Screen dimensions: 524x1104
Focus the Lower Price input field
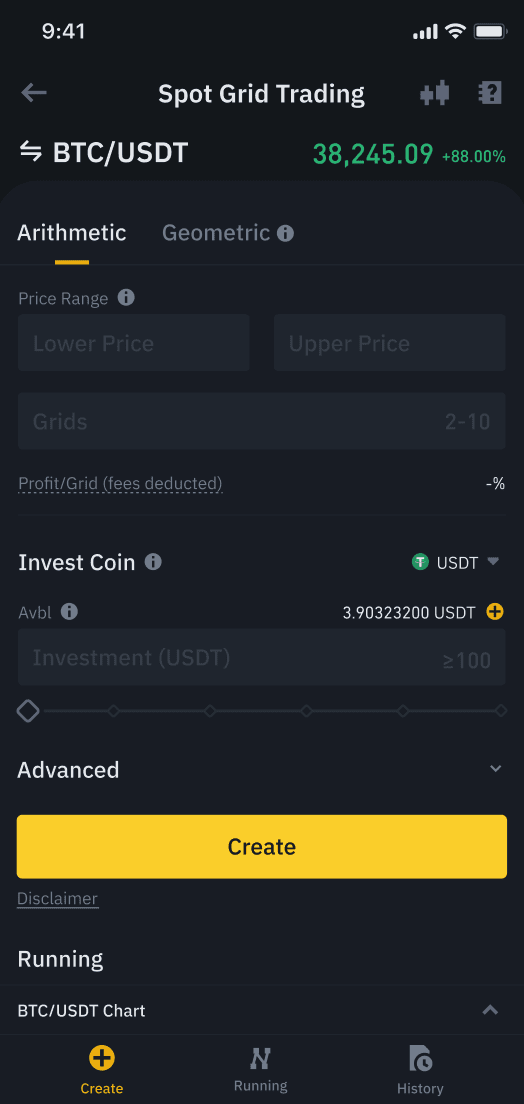[x=134, y=343]
